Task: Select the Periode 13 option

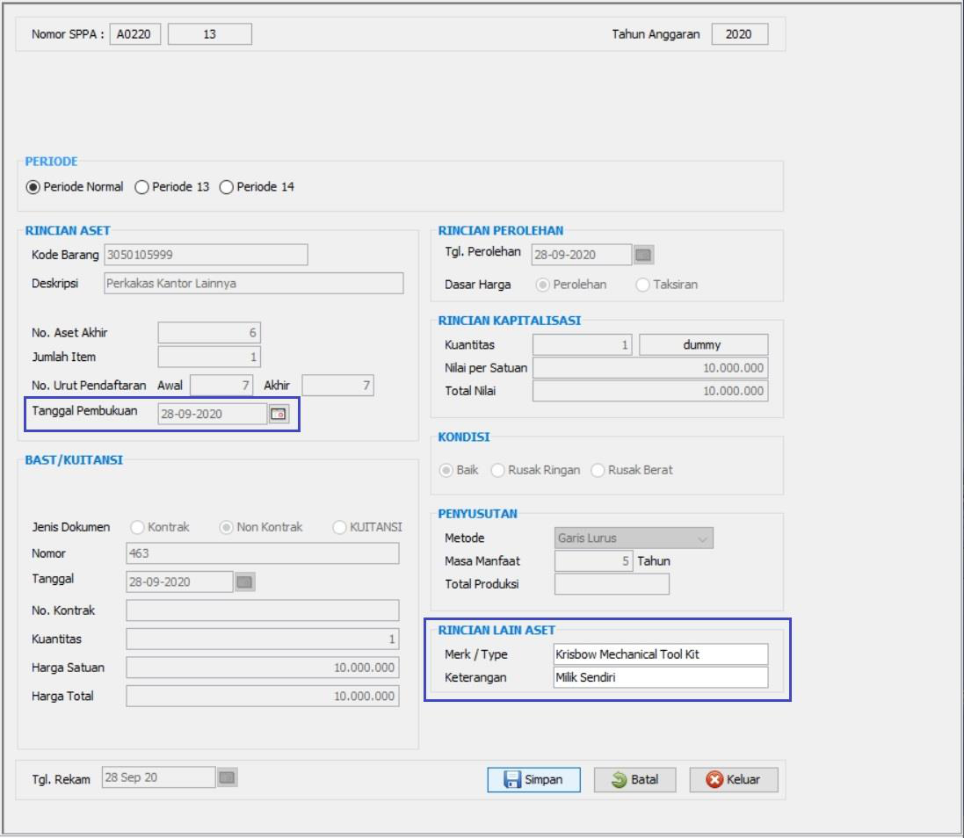Action: [142, 187]
